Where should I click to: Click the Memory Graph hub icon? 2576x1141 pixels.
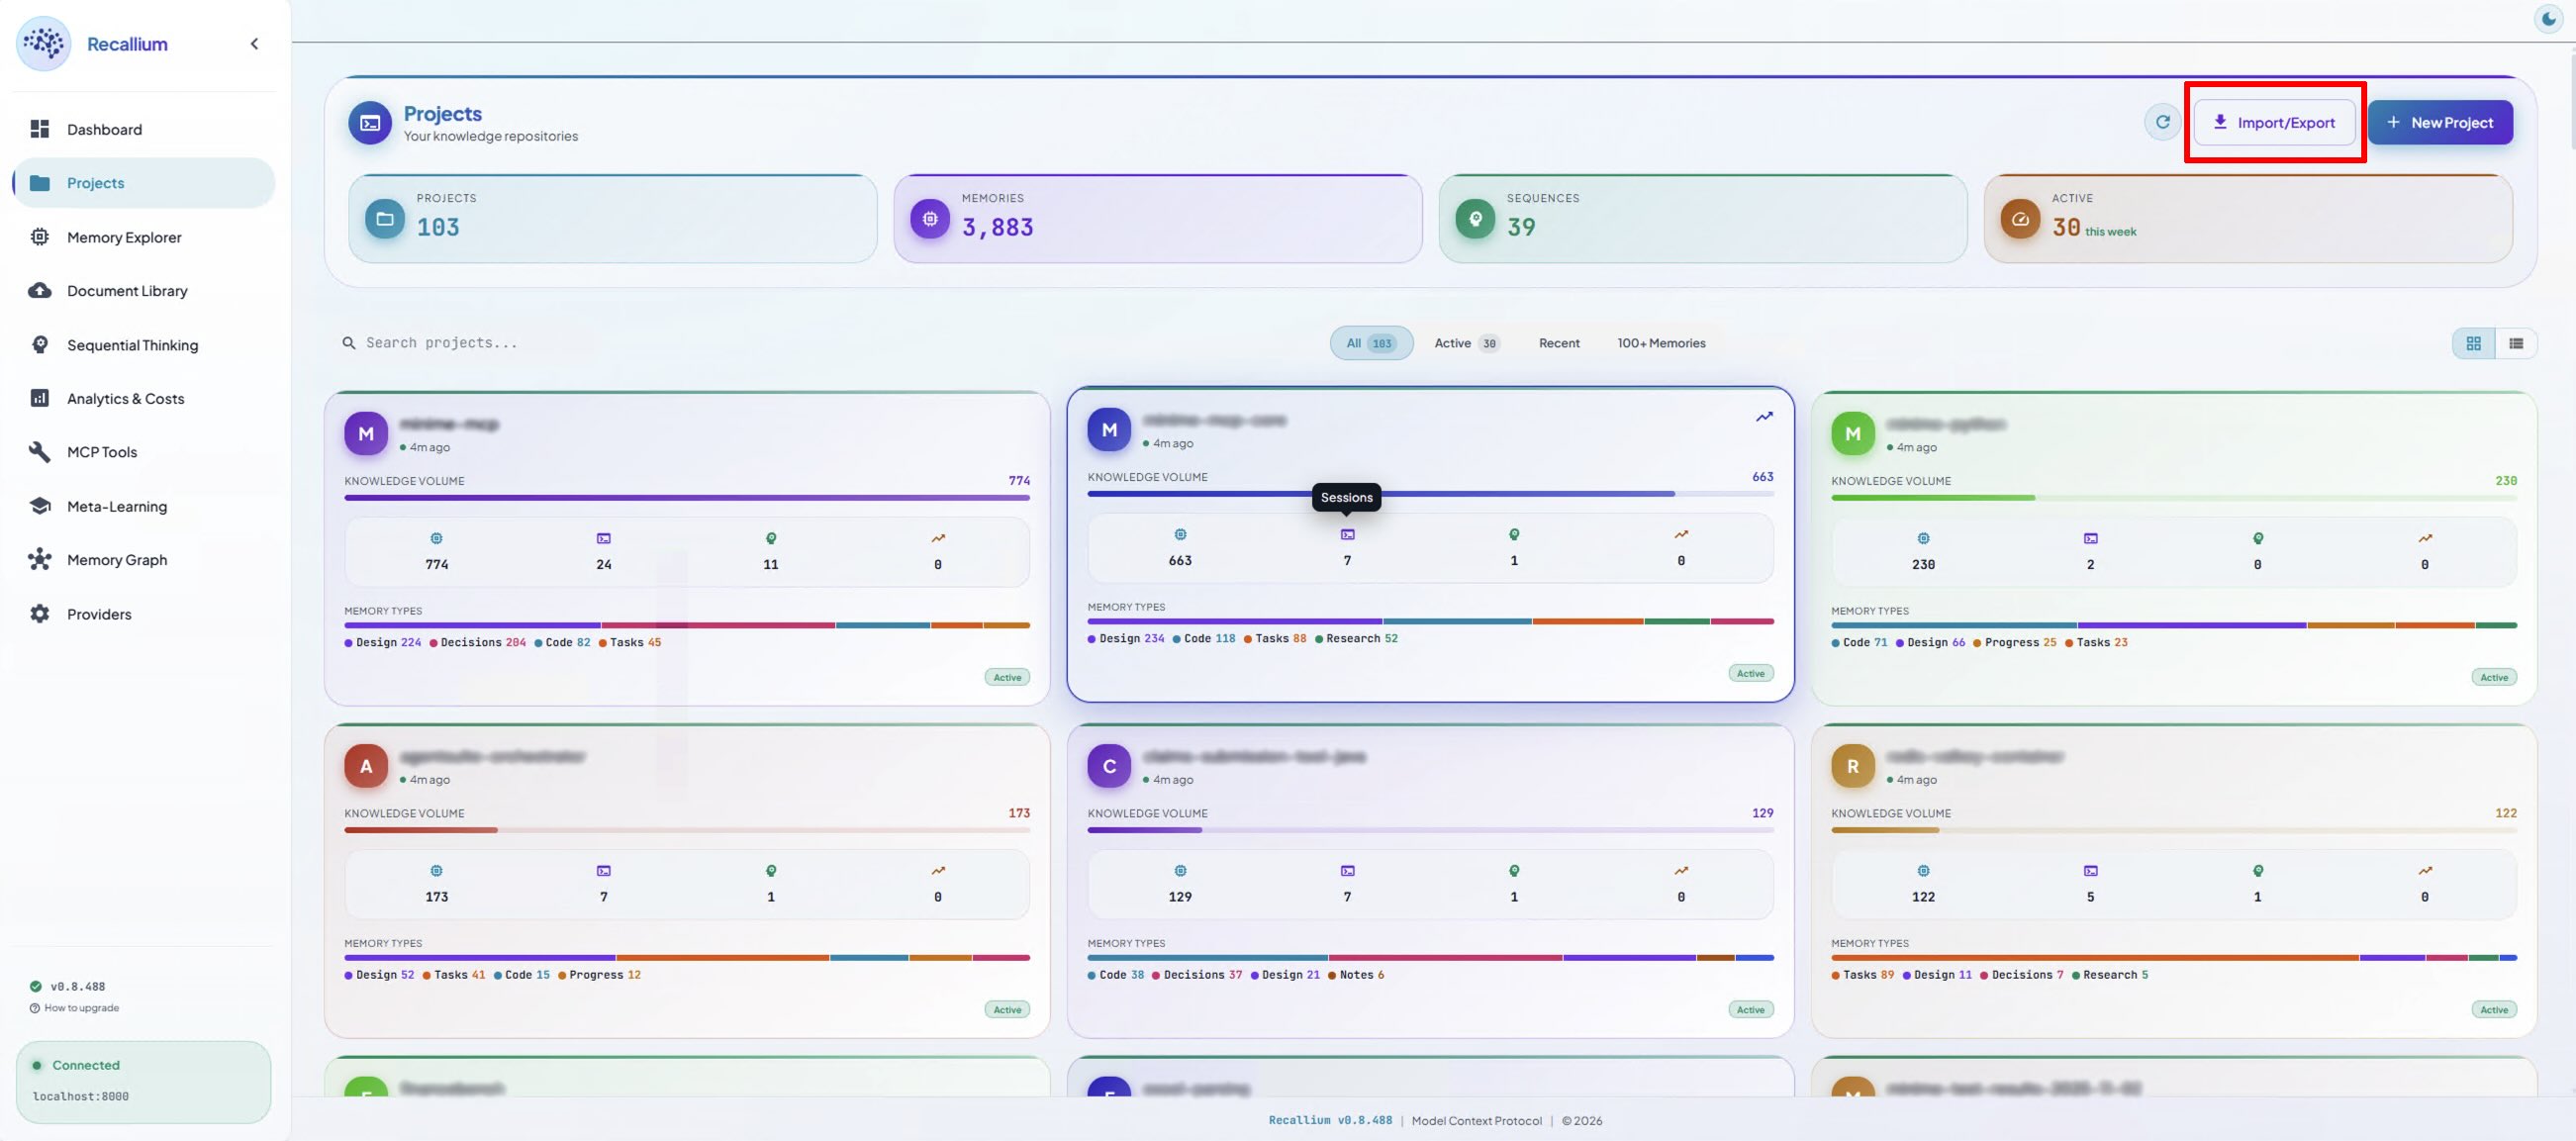(x=40, y=560)
